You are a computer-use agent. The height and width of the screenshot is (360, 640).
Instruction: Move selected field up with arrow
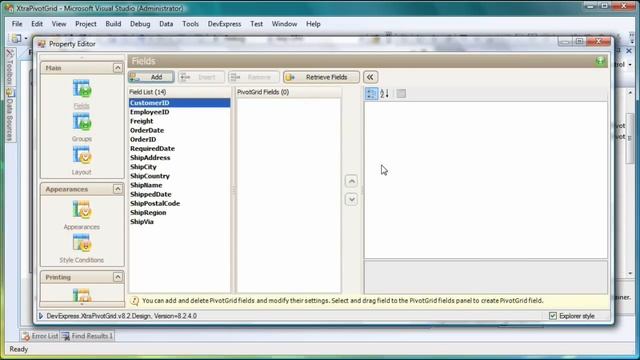(351, 181)
